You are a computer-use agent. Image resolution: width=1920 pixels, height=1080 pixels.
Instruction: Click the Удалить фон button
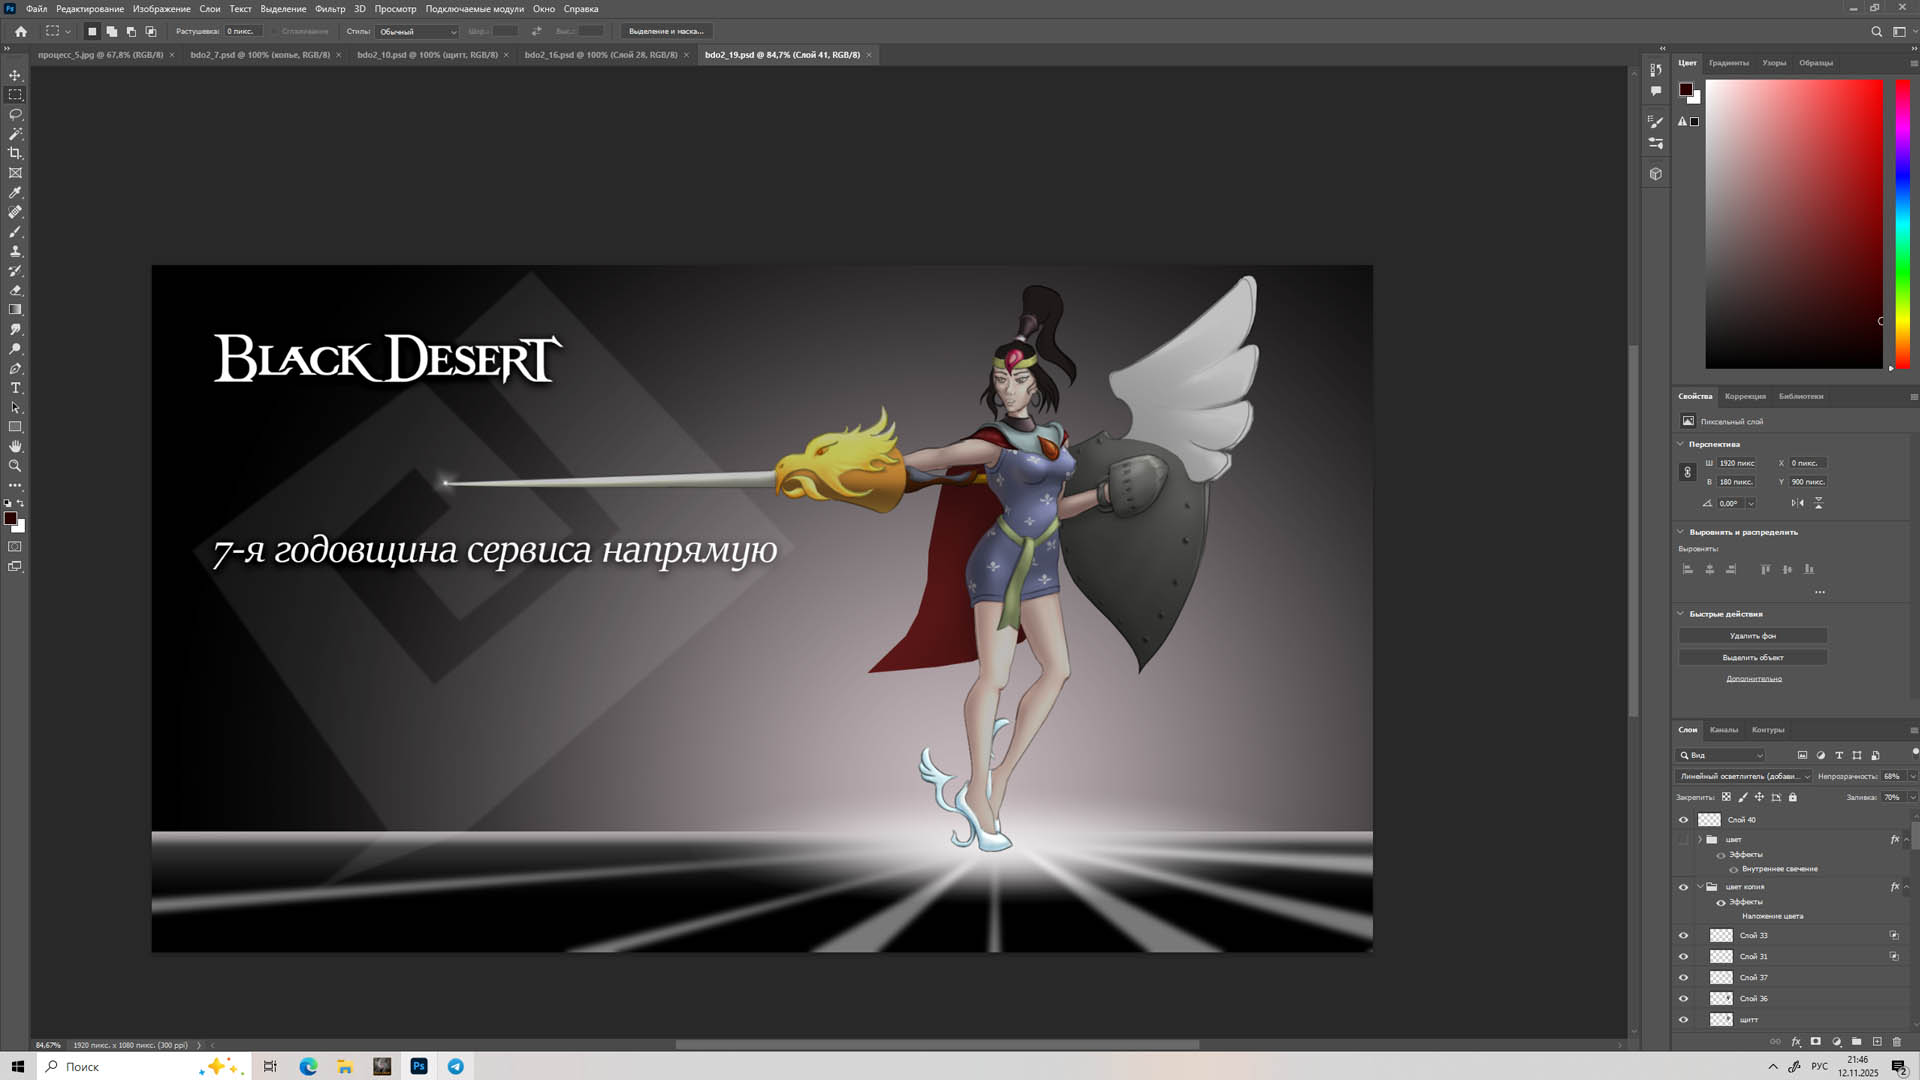(1752, 636)
